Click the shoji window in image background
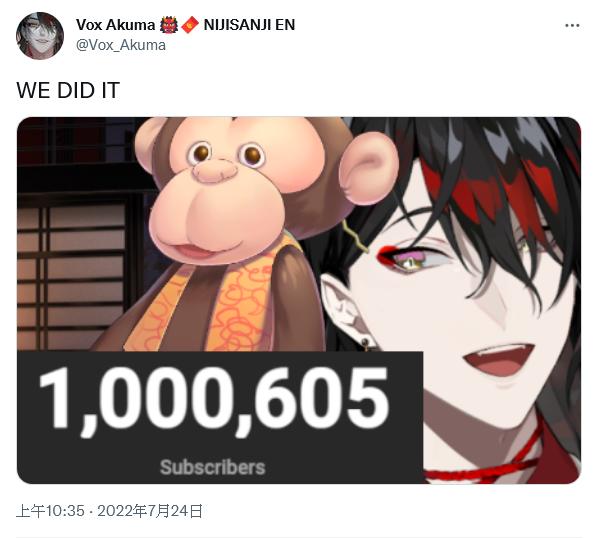 click(x=71, y=276)
